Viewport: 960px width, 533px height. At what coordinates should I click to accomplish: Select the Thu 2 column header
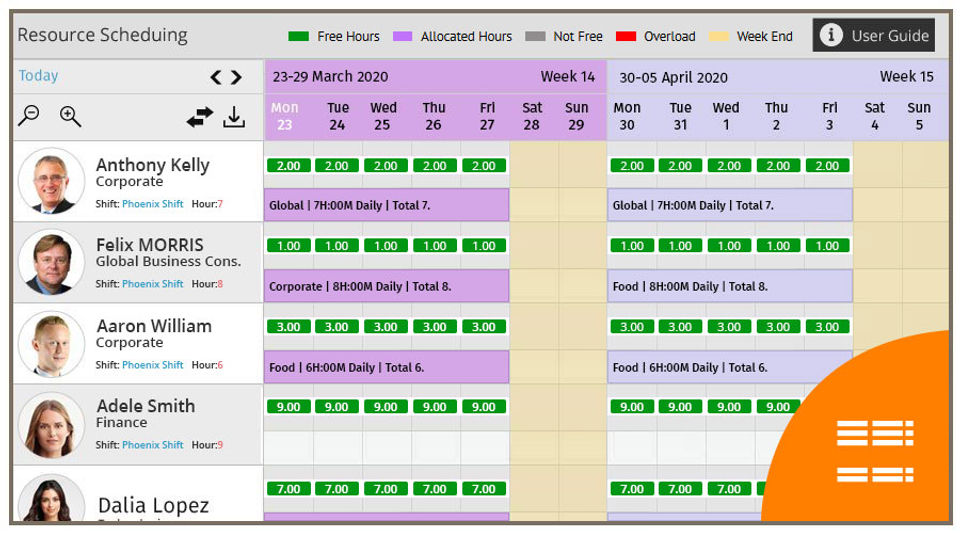point(776,116)
